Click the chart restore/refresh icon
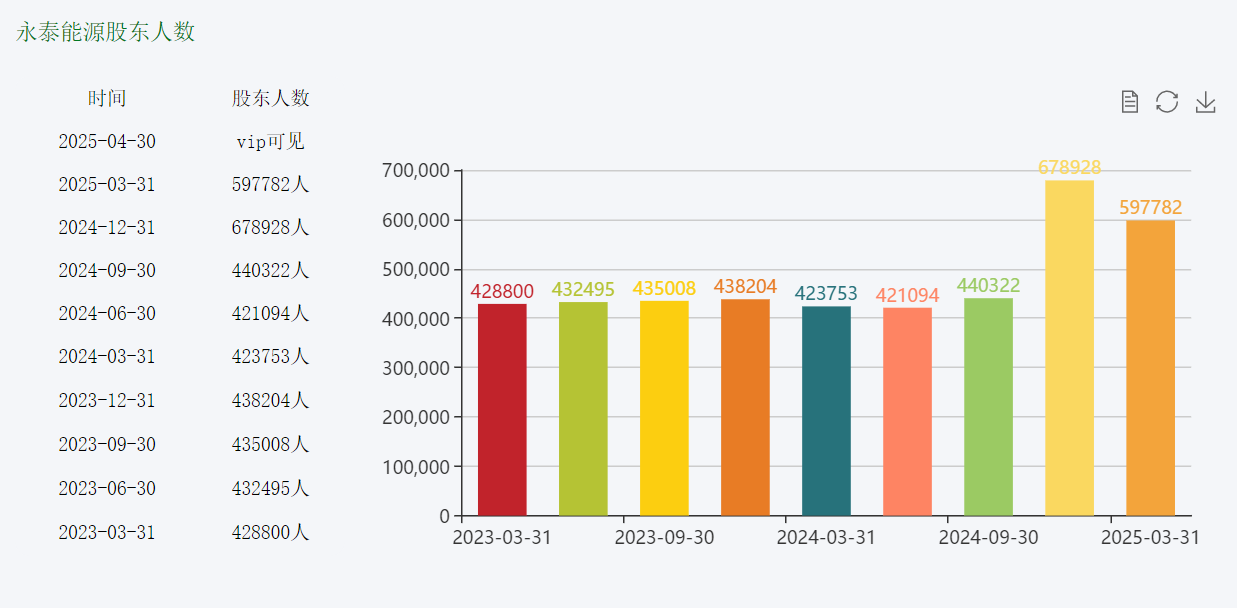This screenshot has width=1237, height=608. pyautogui.click(x=1167, y=101)
